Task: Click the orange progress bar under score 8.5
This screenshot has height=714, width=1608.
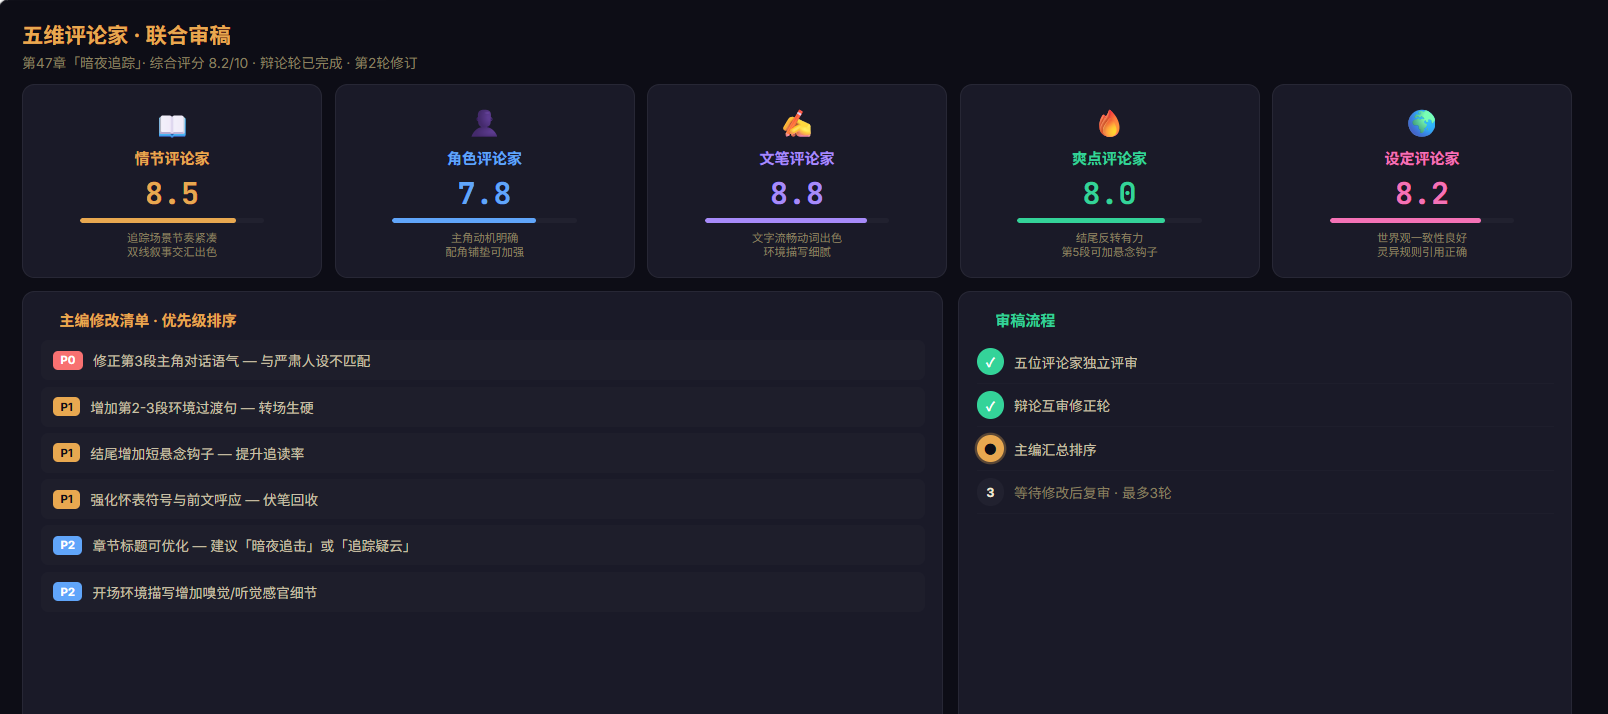Action: click(x=158, y=220)
